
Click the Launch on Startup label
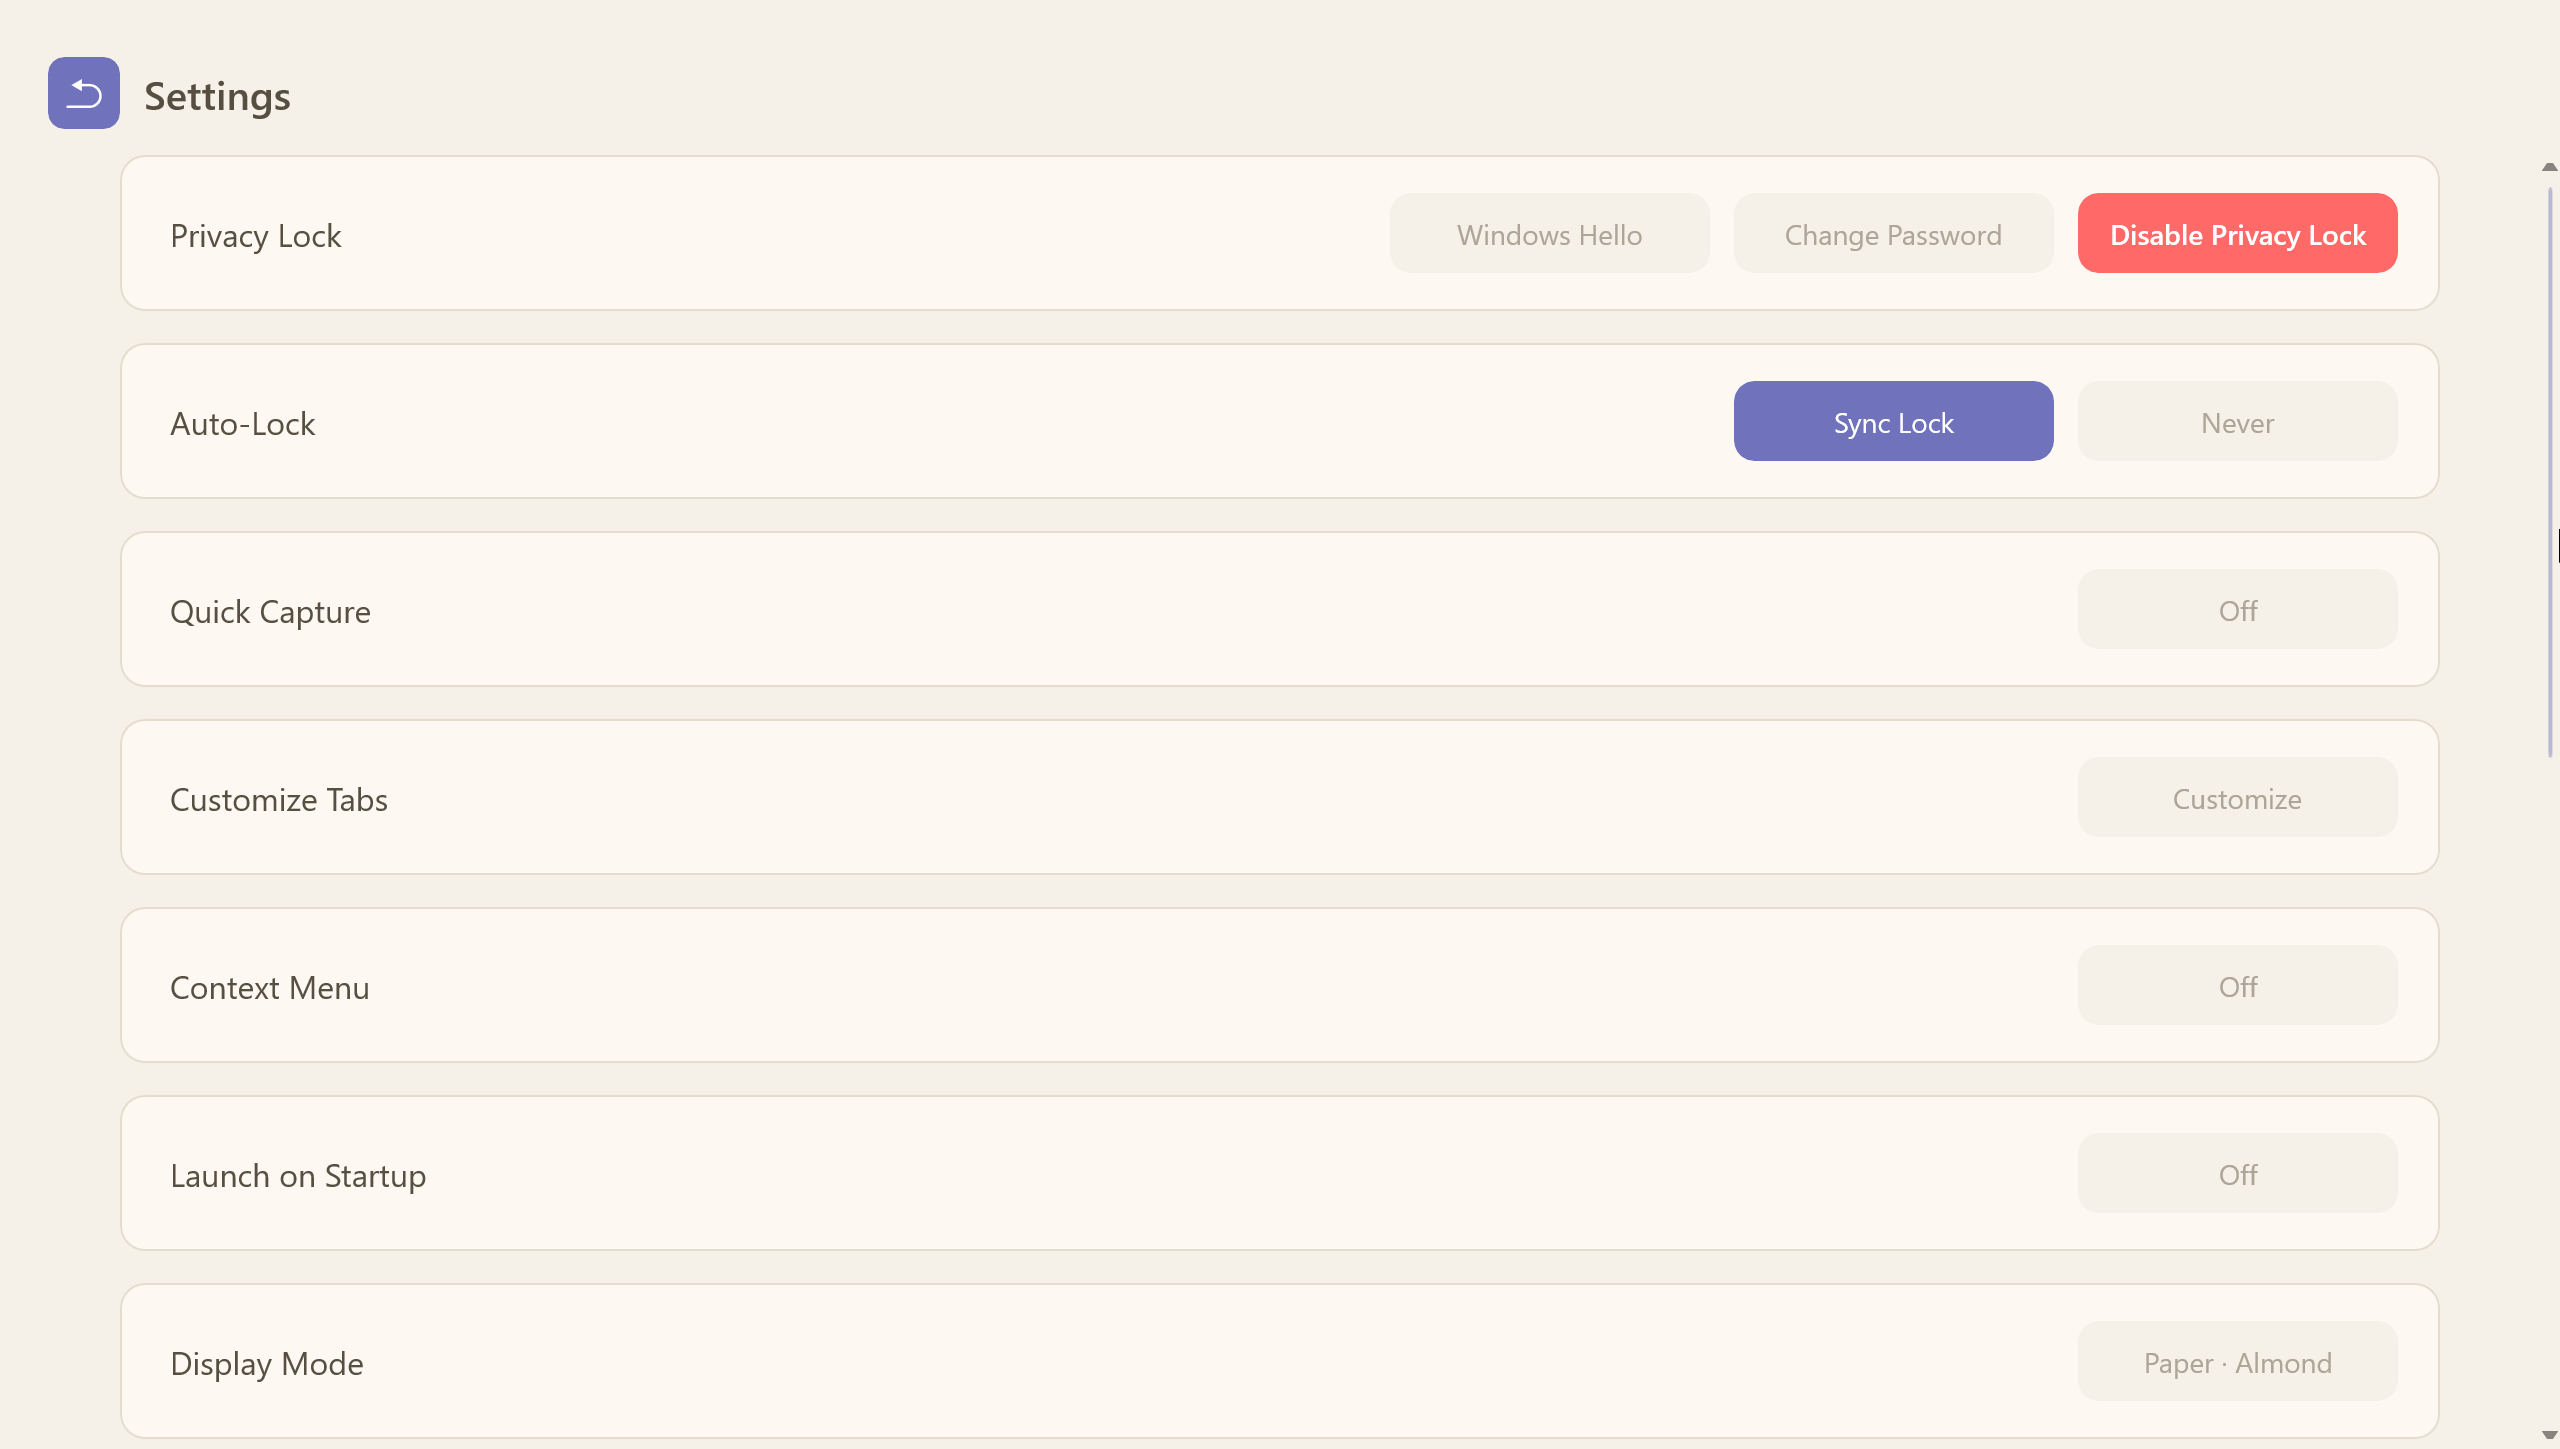[298, 1176]
